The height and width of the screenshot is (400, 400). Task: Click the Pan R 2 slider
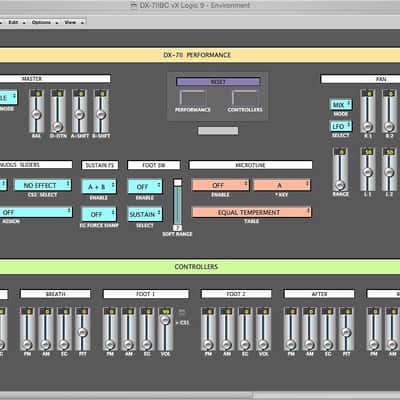(389, 111)
